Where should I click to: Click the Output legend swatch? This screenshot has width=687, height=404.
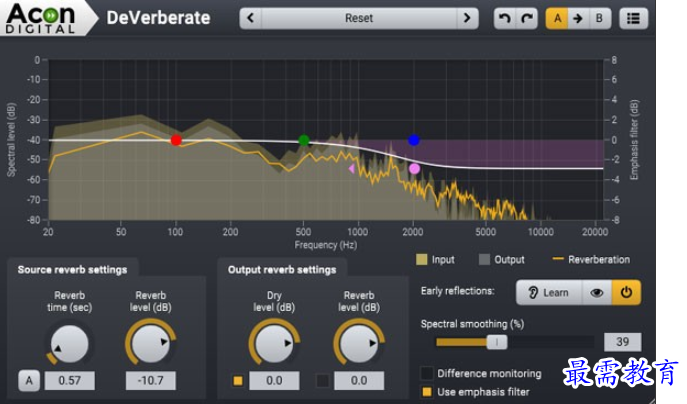[x=484, y=259]
